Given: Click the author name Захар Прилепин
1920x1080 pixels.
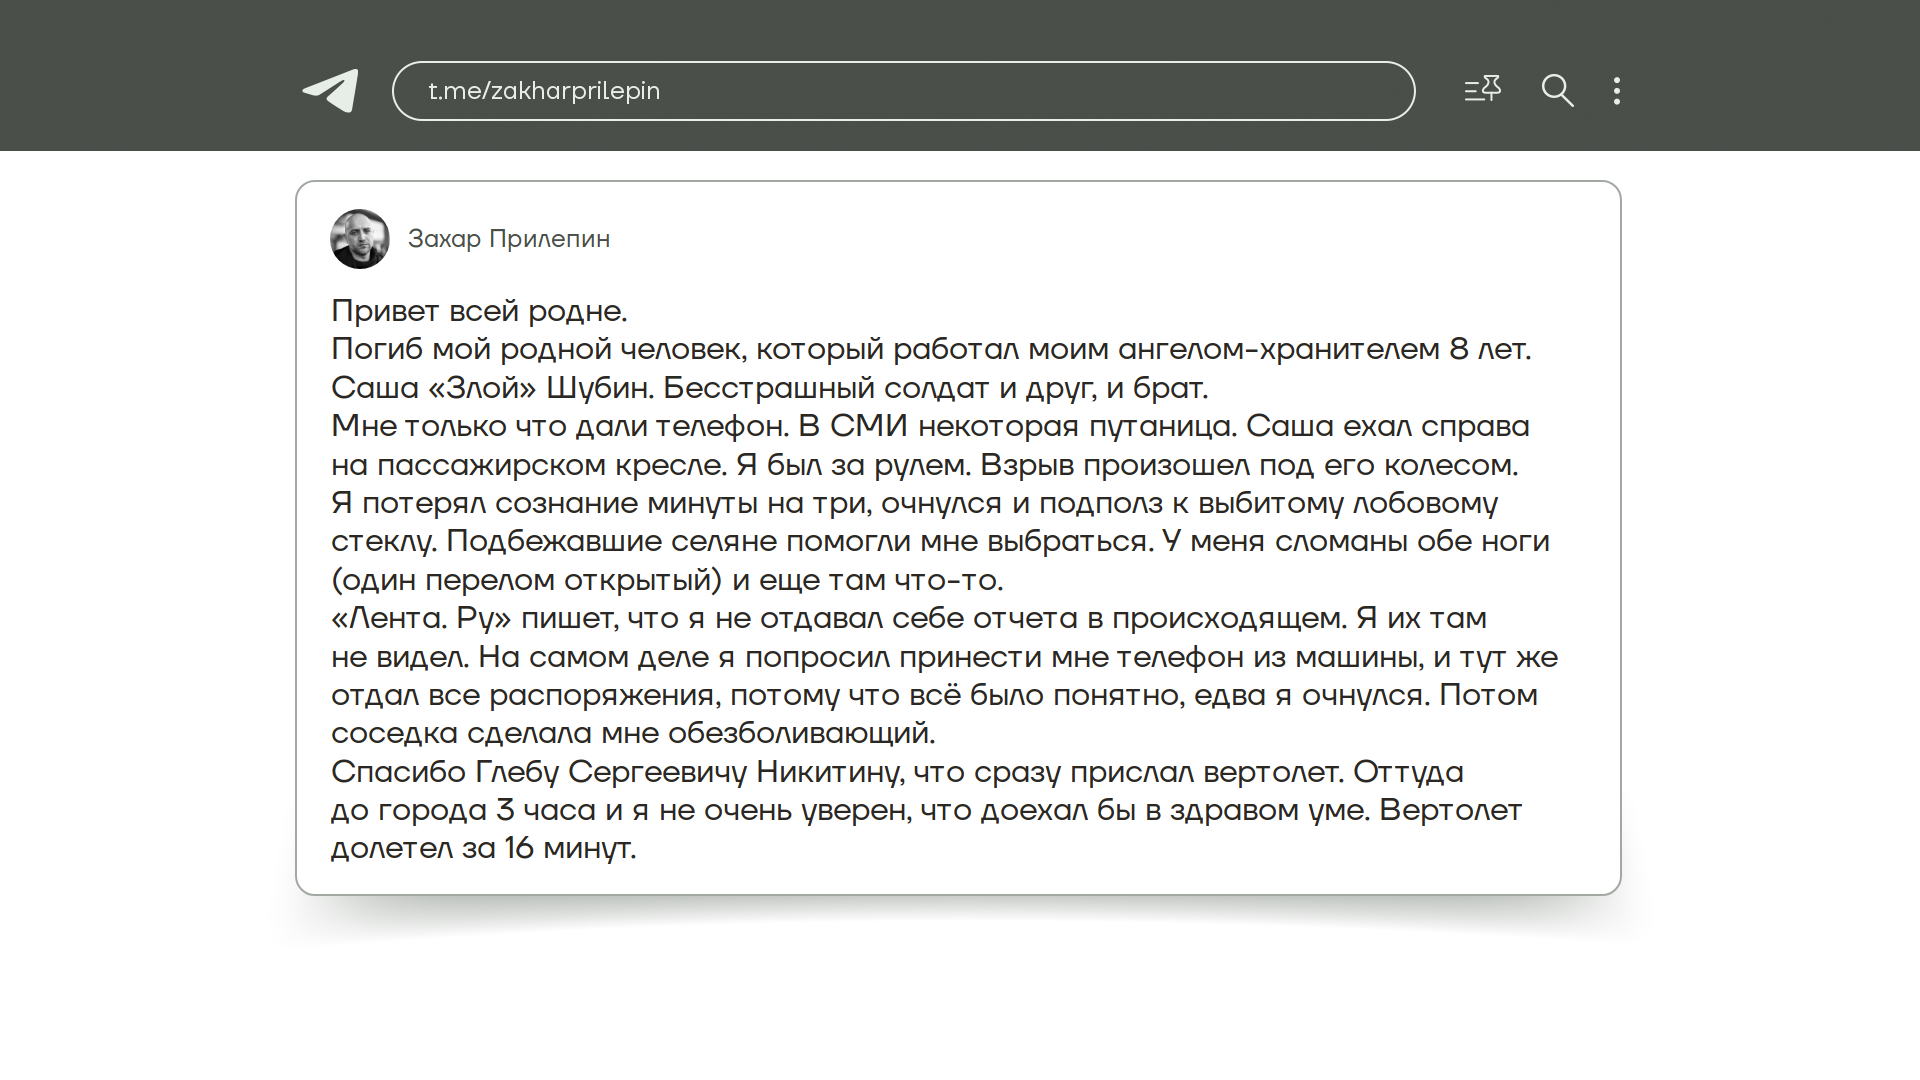Looking at the screenshot, I should [508, 239].
